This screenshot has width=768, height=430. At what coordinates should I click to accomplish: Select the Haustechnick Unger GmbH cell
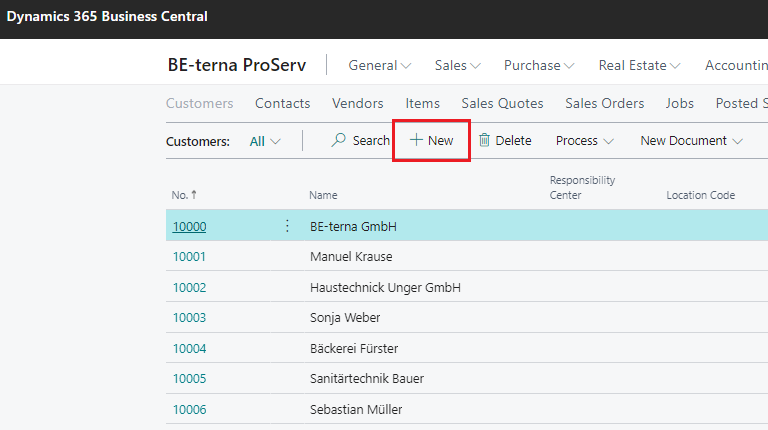pyautogui.click(x=385, y=287)
